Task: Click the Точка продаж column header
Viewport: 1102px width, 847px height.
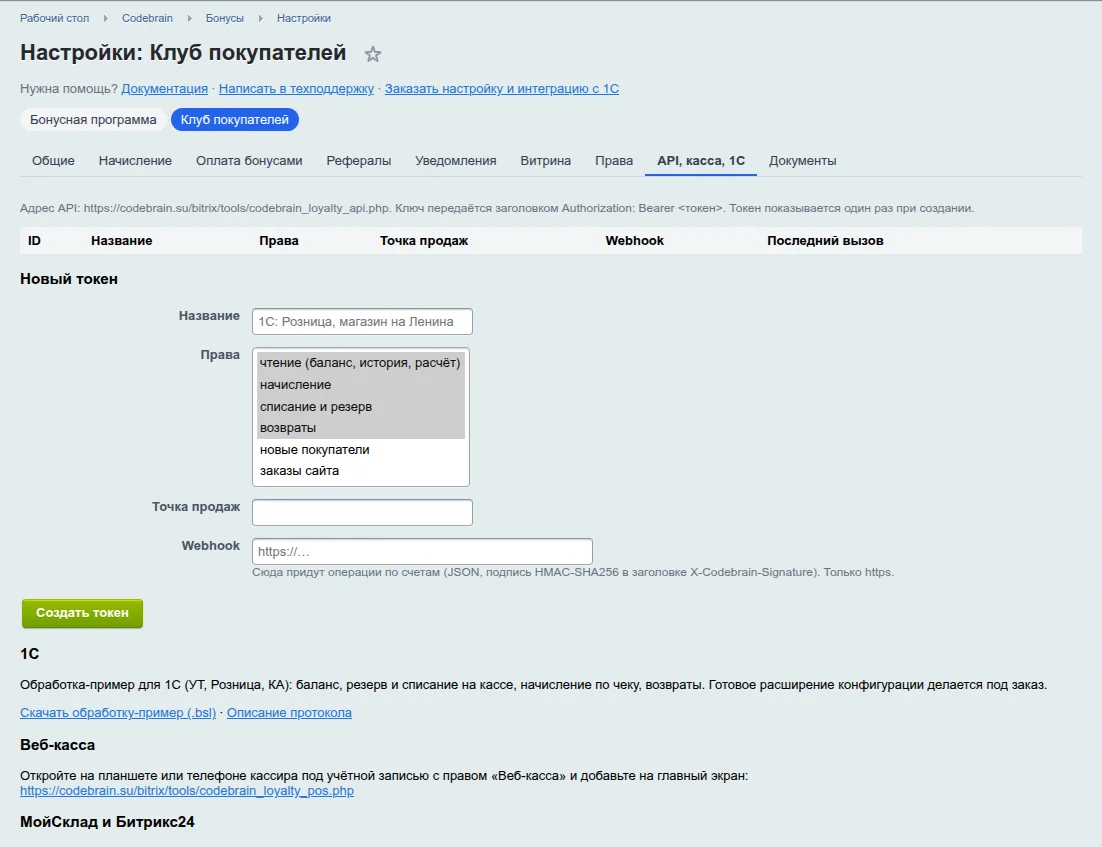Action: click(424, 240)
